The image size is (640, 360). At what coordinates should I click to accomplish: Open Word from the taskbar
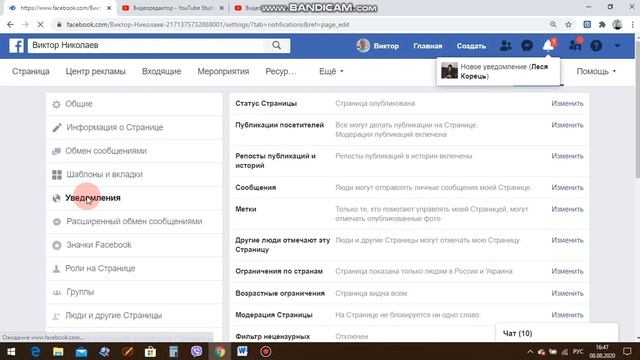242,351
